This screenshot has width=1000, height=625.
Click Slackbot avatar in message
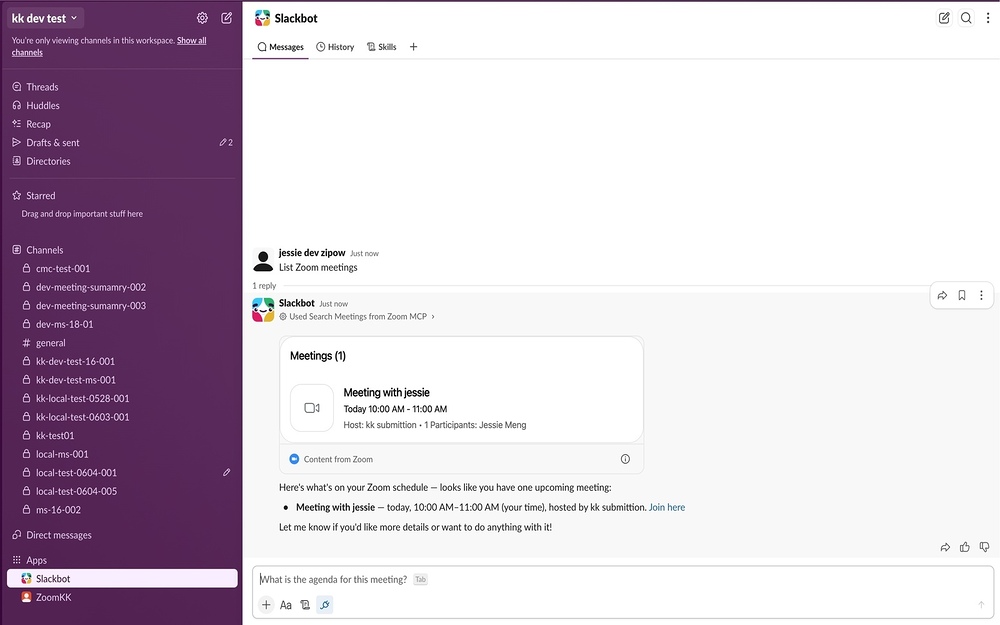[263, 310]
